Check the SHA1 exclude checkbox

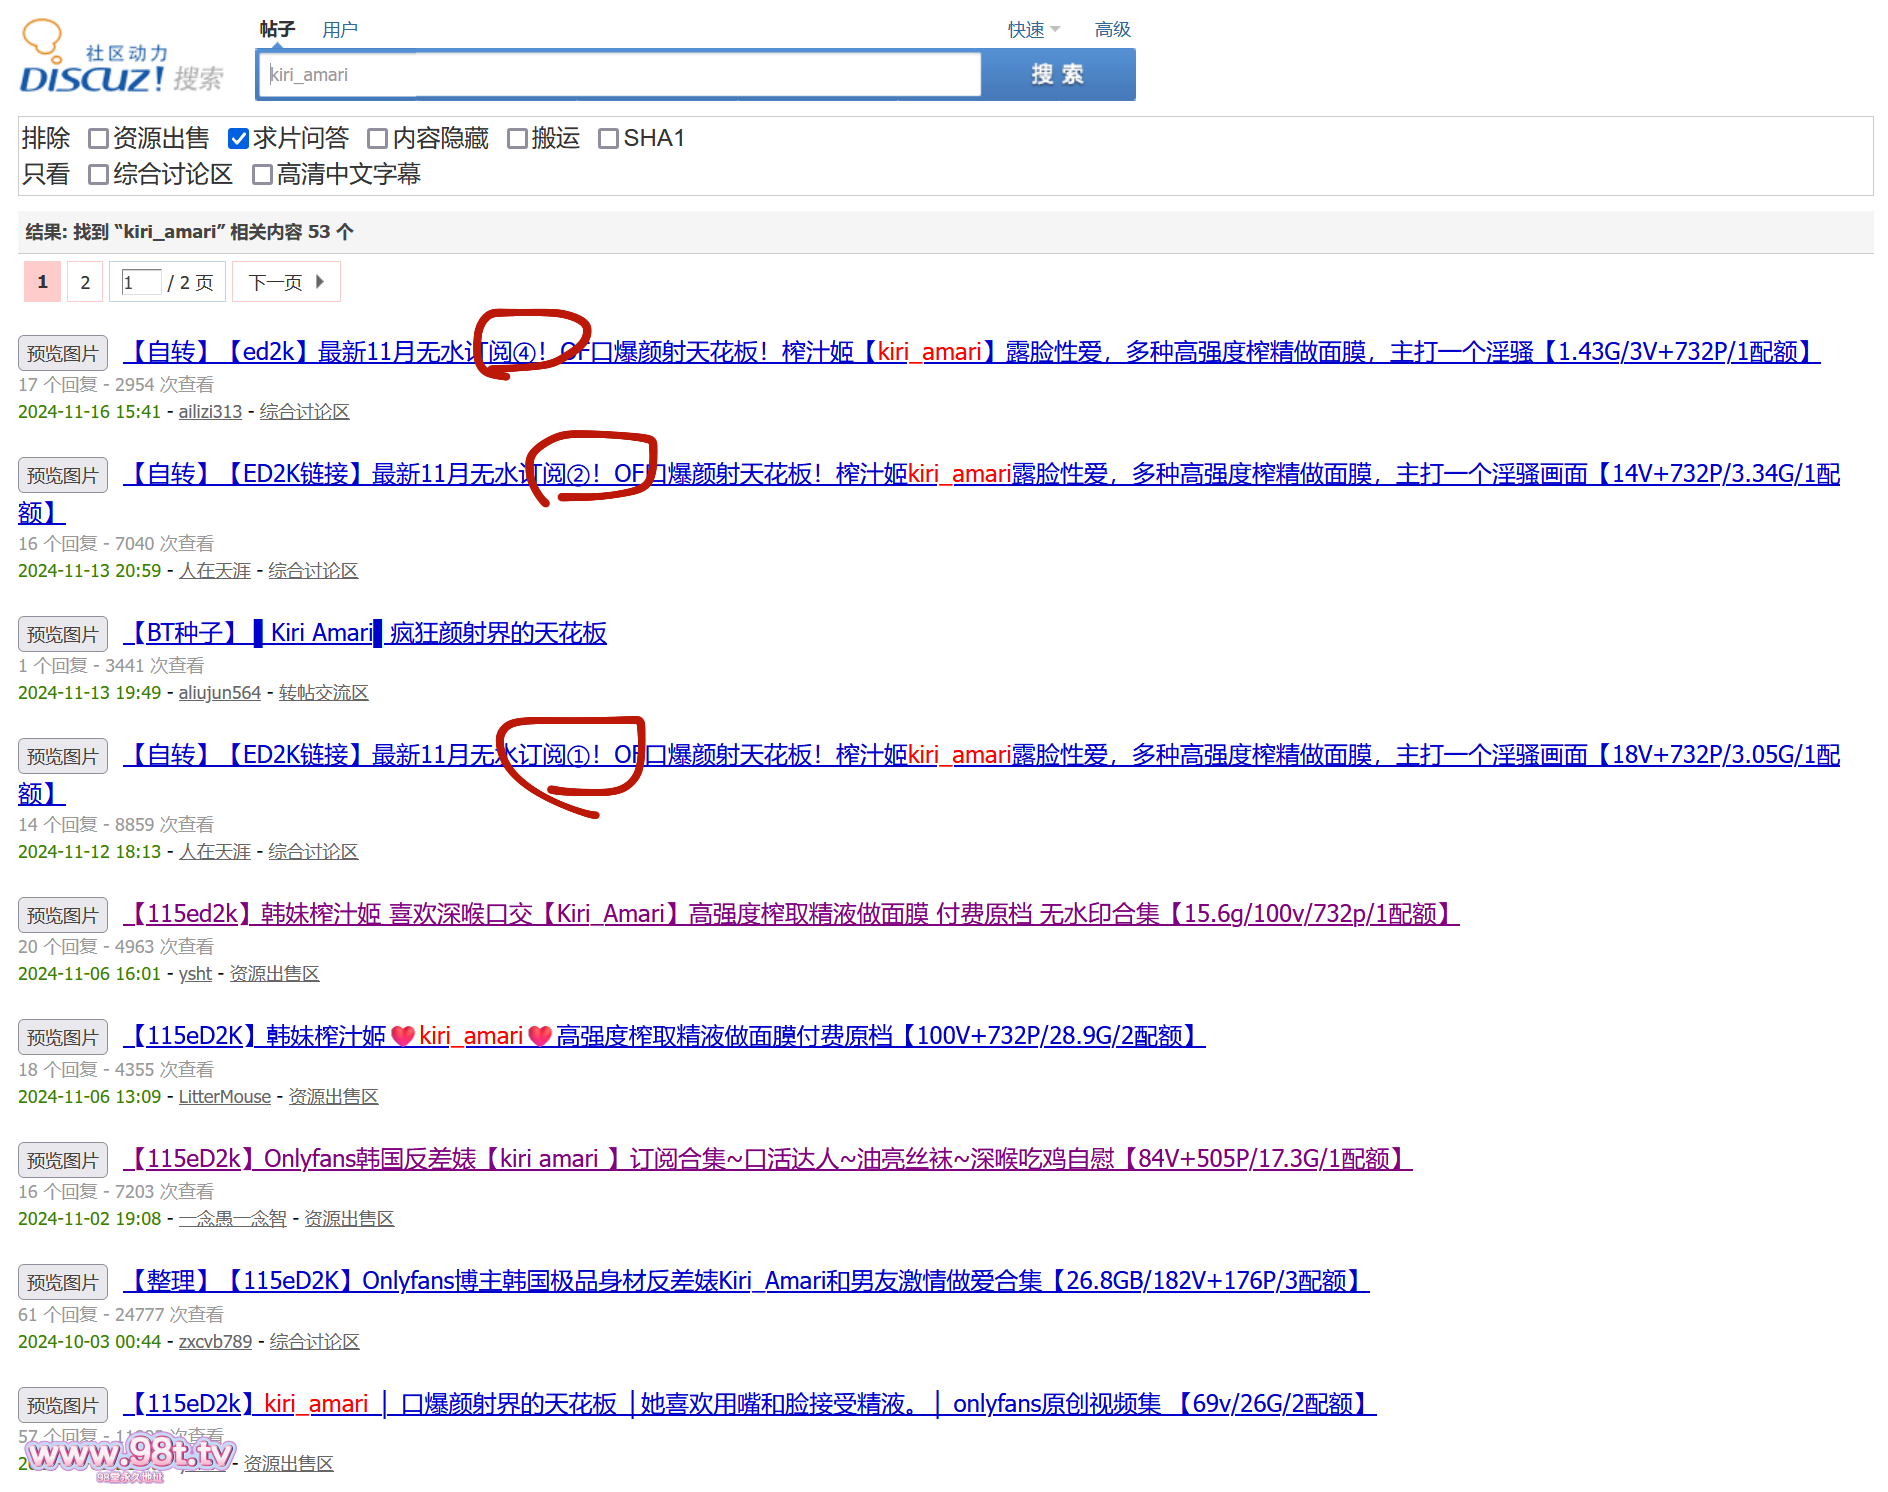[608, 138]
